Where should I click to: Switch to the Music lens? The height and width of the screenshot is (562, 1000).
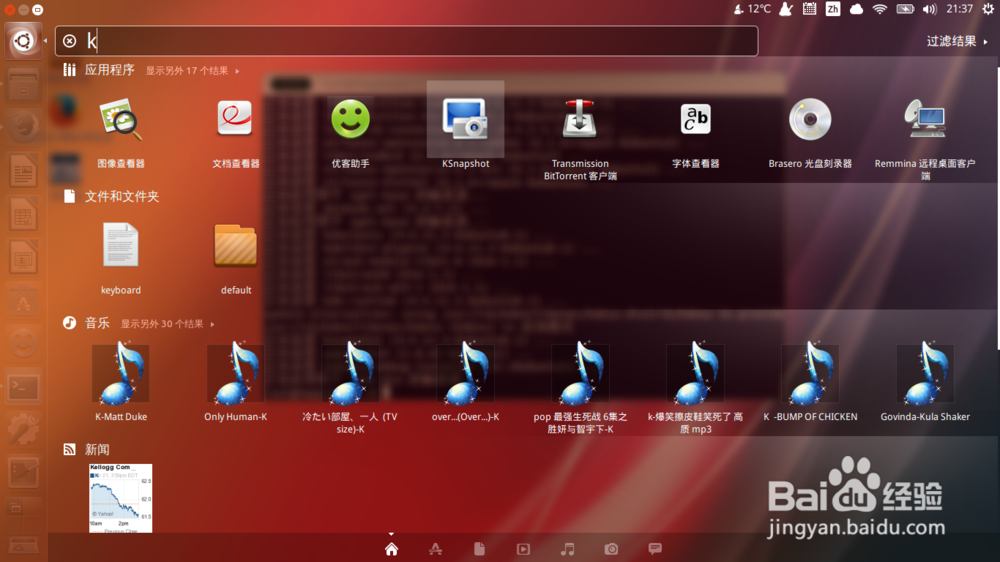click(x=567, y=549)
